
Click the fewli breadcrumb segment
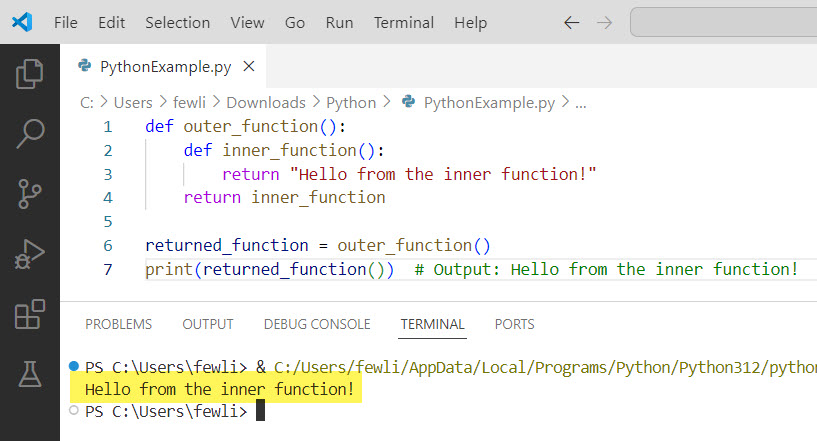[190, 103]
